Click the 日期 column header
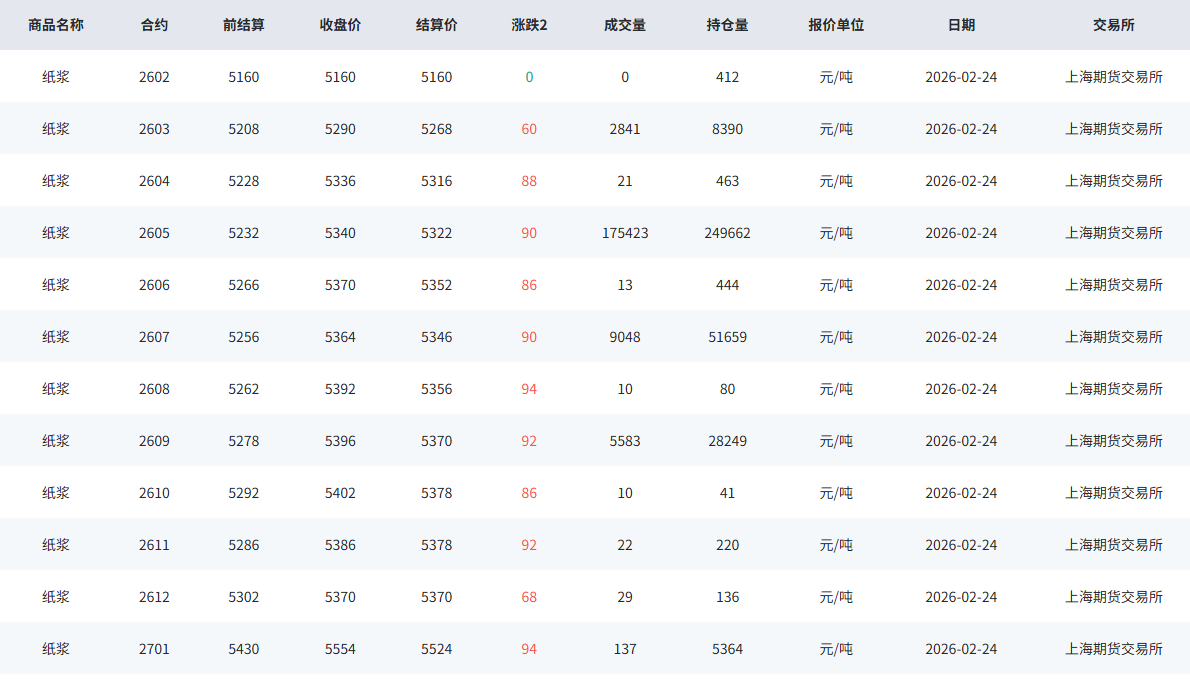The image size is (1190, 682). [x=961, y=25]
